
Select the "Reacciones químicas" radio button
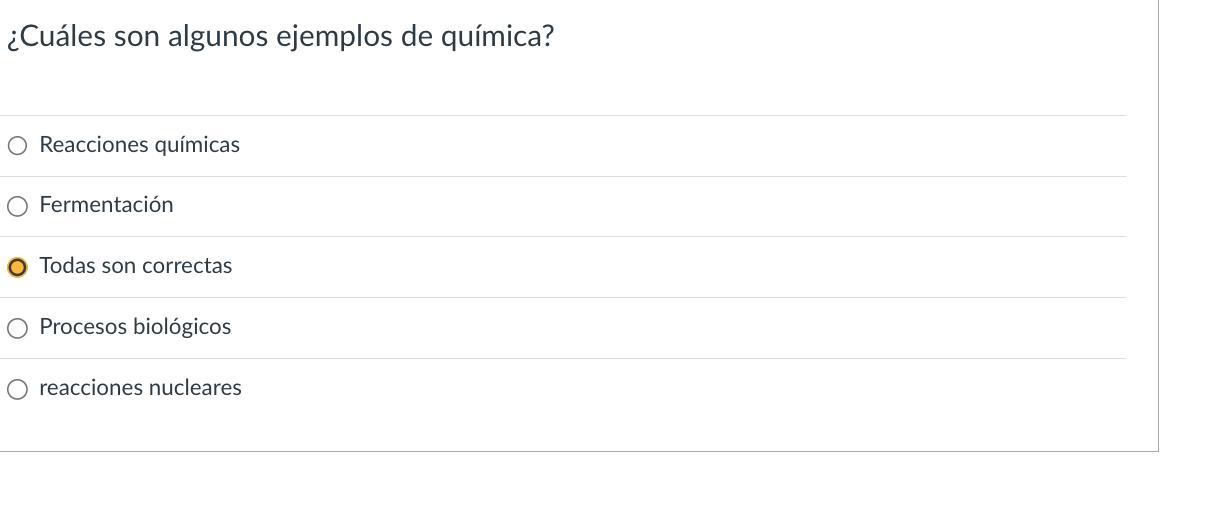tap(17, 146)
